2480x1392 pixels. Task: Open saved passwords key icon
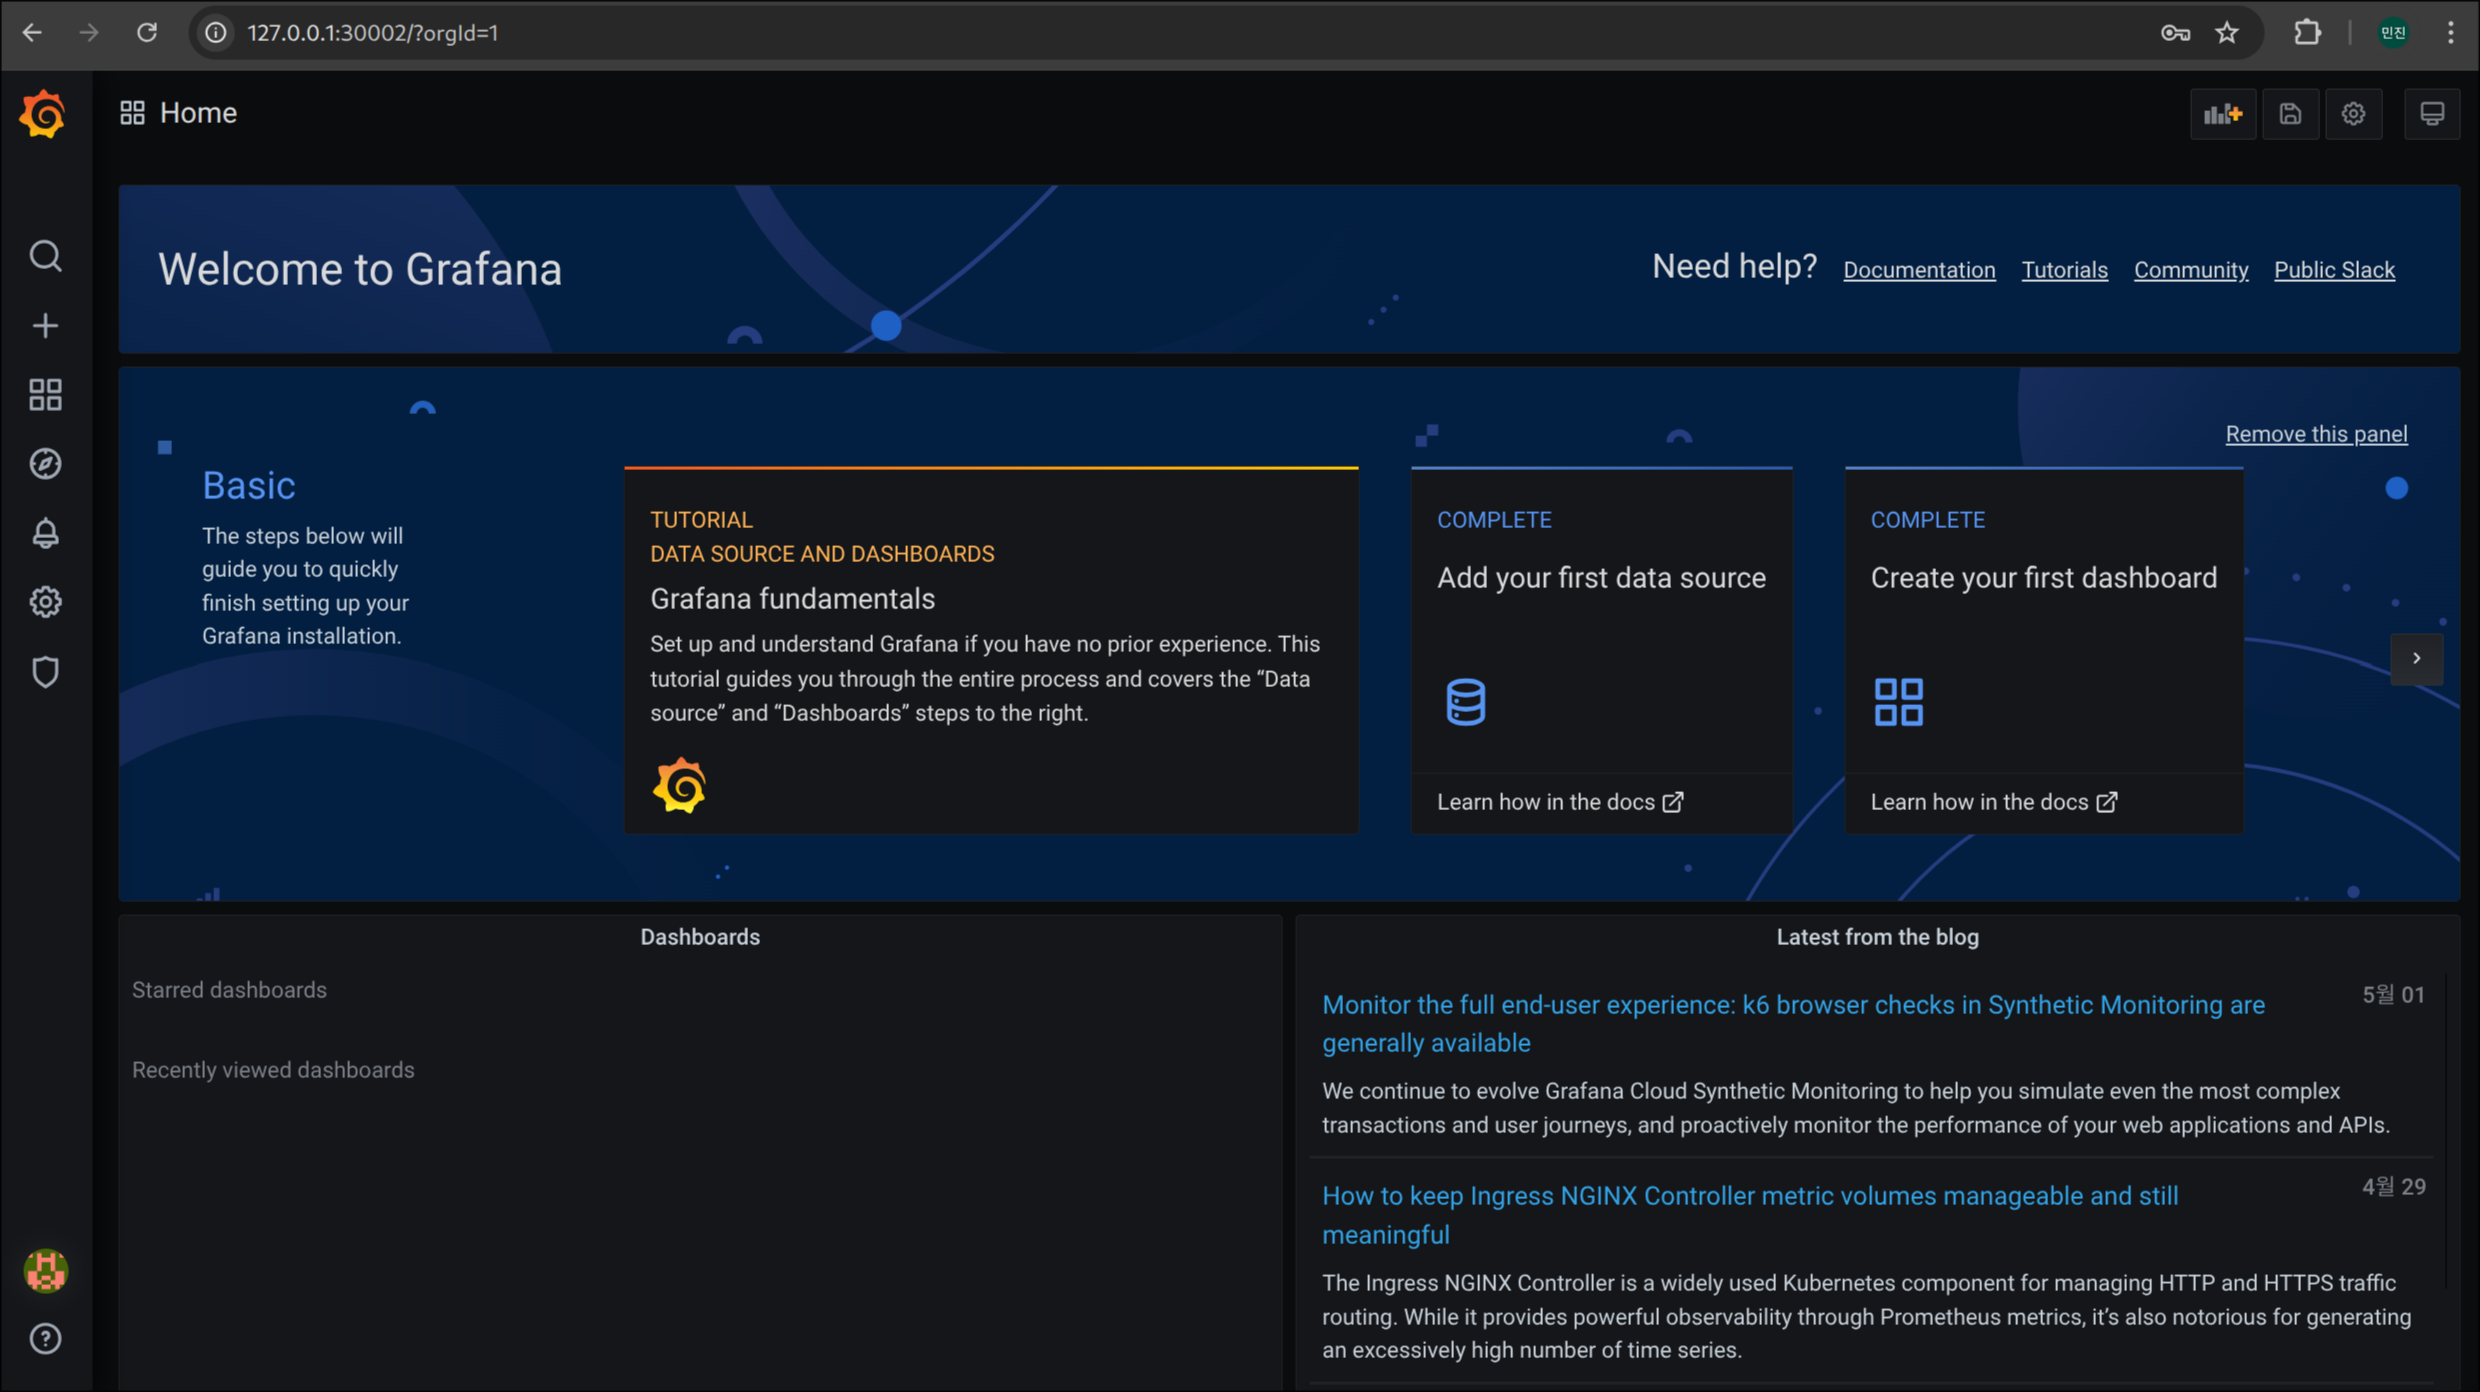(2175, 33)
